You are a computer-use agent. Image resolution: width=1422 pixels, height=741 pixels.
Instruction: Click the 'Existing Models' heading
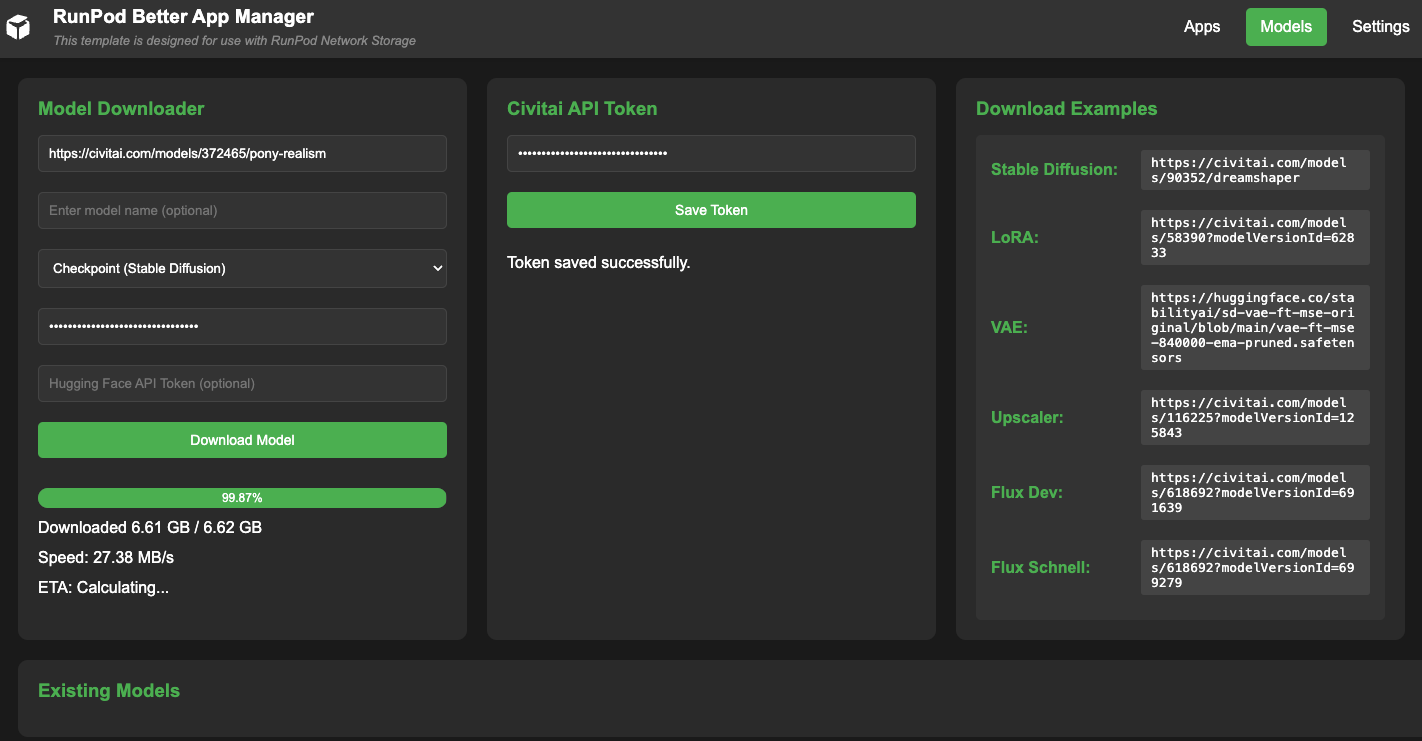(x=109, y=691)
